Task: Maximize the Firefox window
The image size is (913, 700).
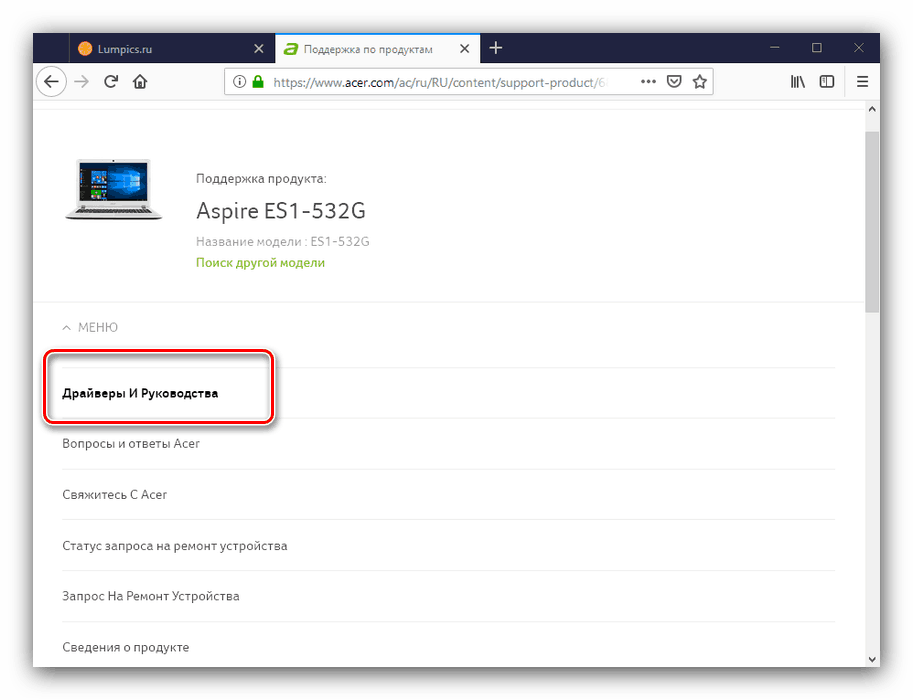Action: tap(816, 48)
